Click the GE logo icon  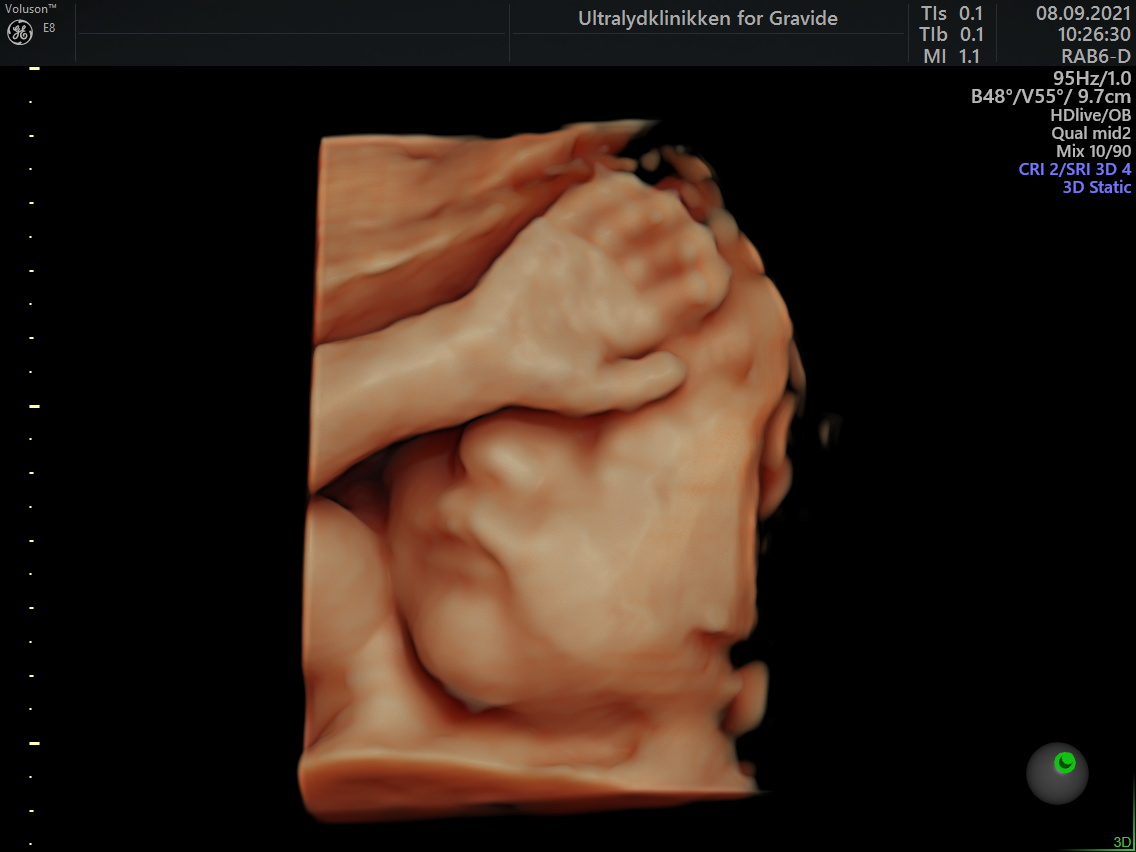pos(20,32)
